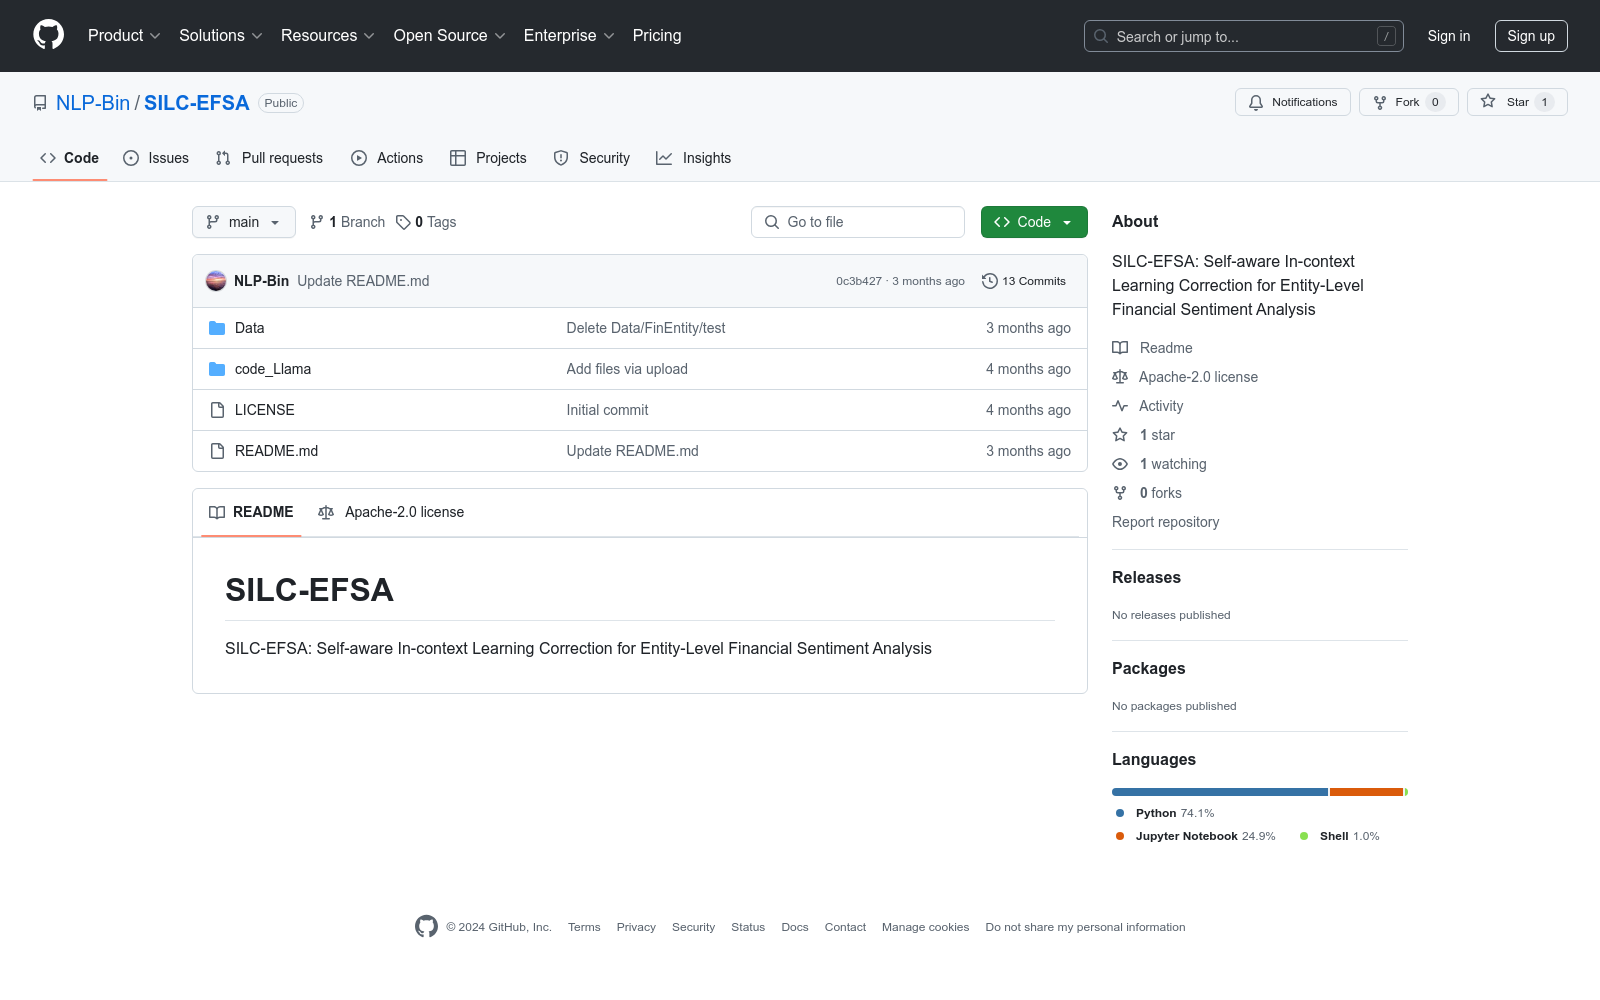Screen dimensions: 1600x1000
Task: Click the footer Terms link
Action: [x=584, y=927]
